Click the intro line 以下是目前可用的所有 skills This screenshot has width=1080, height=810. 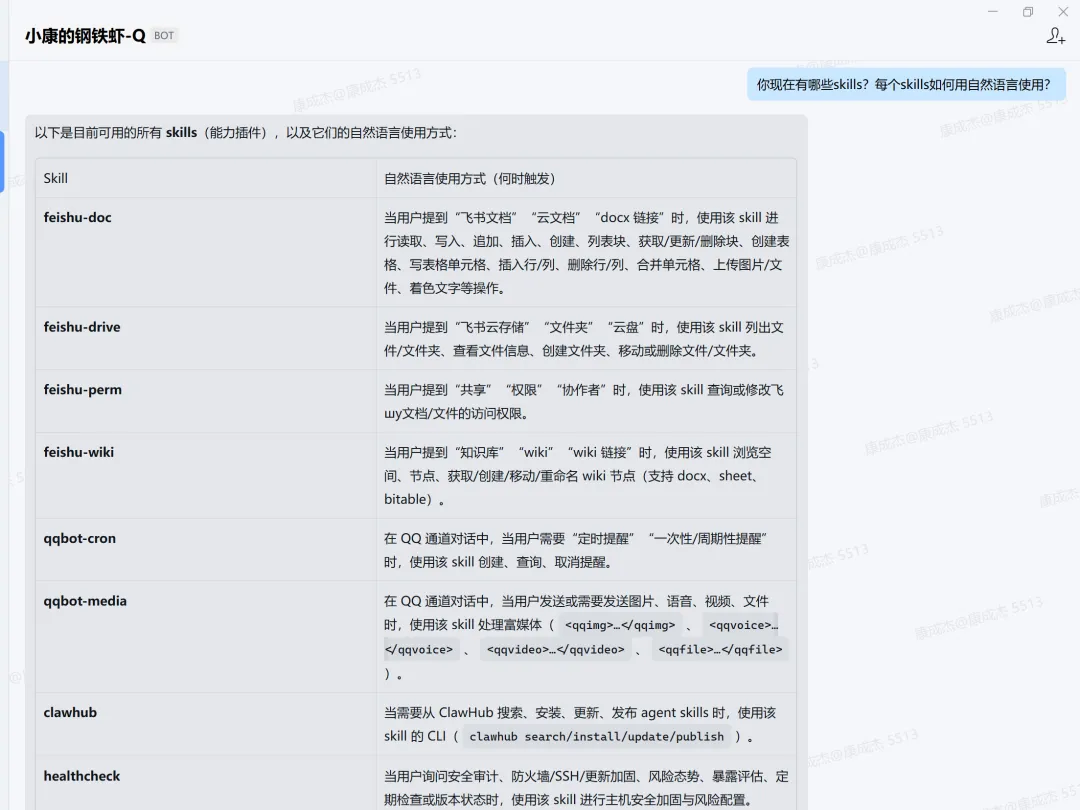pos(246,132)
